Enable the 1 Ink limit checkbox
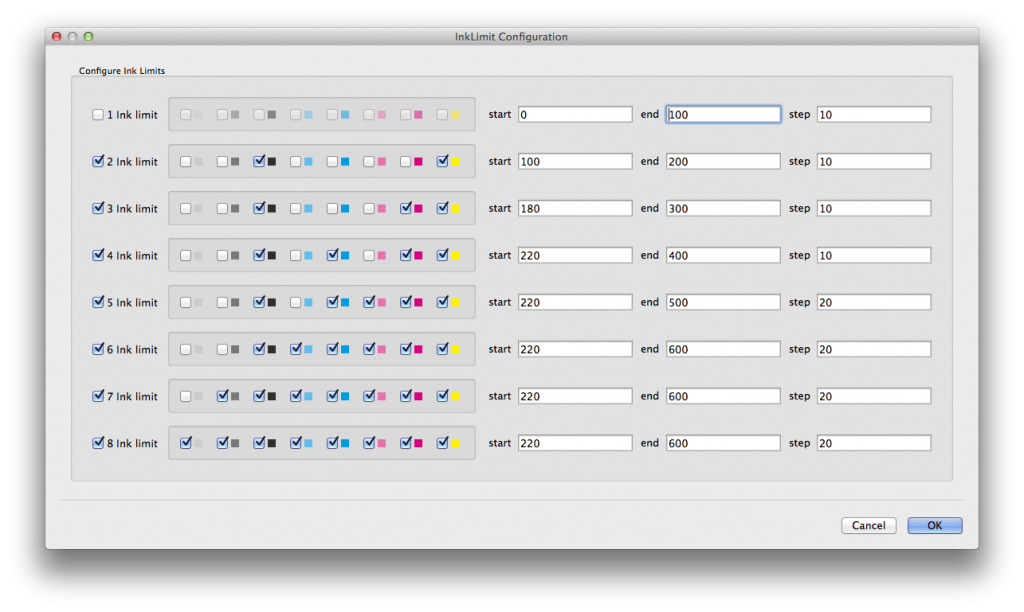1024x612 pixels. 98,114
